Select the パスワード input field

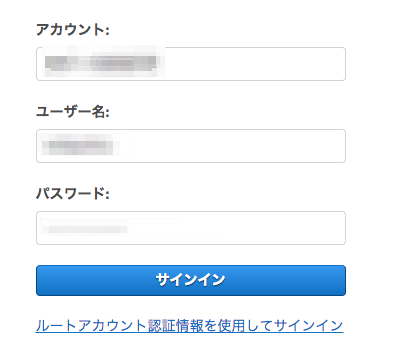pos(191,228)
